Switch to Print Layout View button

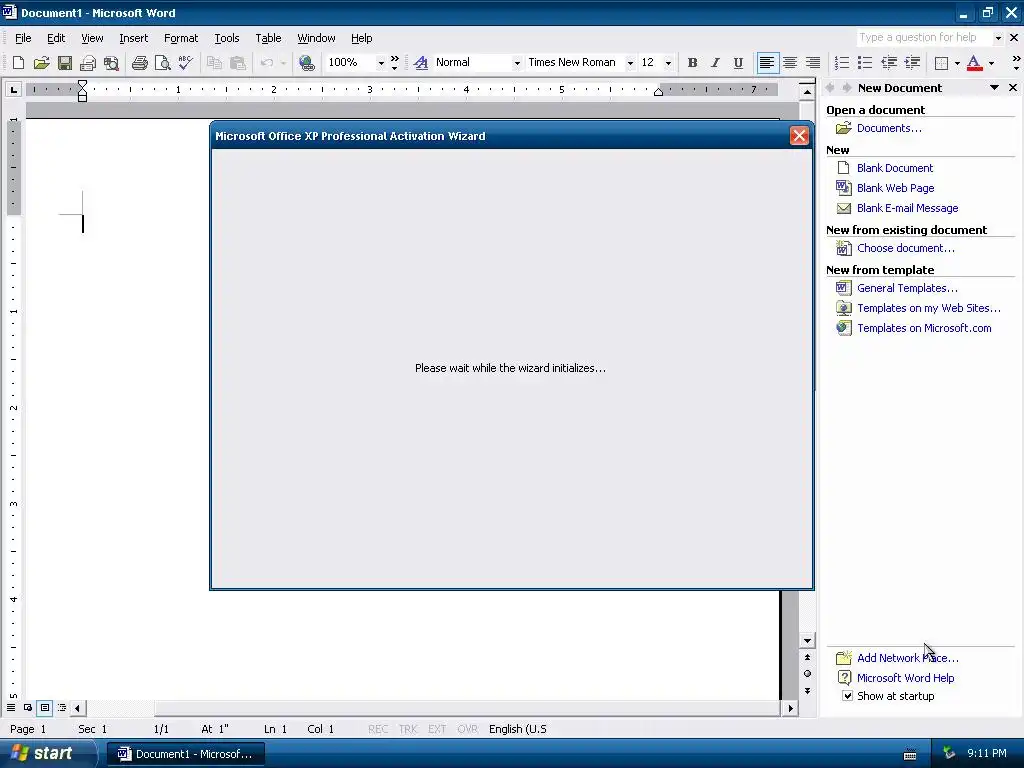[44, 708]
